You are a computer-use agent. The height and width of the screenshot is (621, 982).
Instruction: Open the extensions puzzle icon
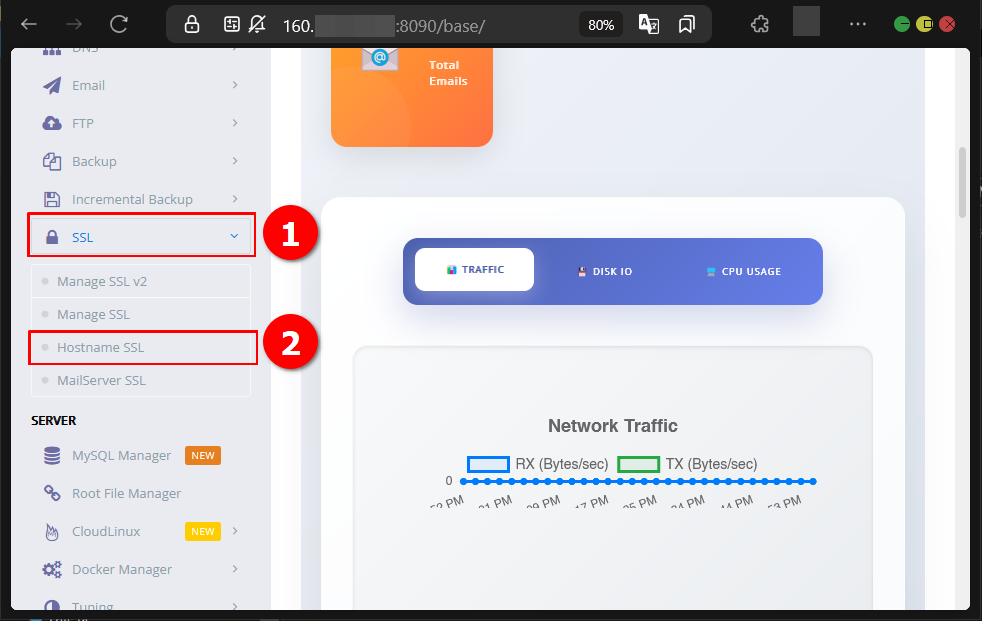click(x=760, y=24)
